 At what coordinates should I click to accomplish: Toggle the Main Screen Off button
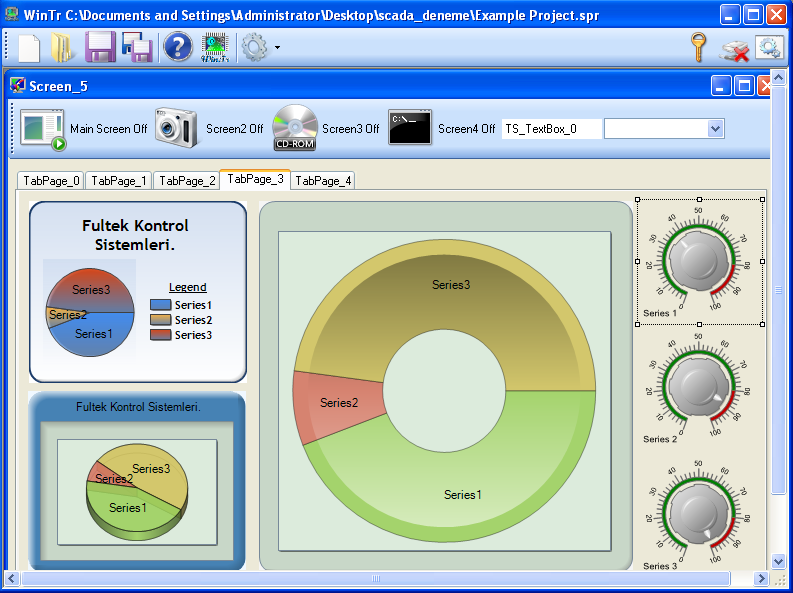(x=42, y=129)
